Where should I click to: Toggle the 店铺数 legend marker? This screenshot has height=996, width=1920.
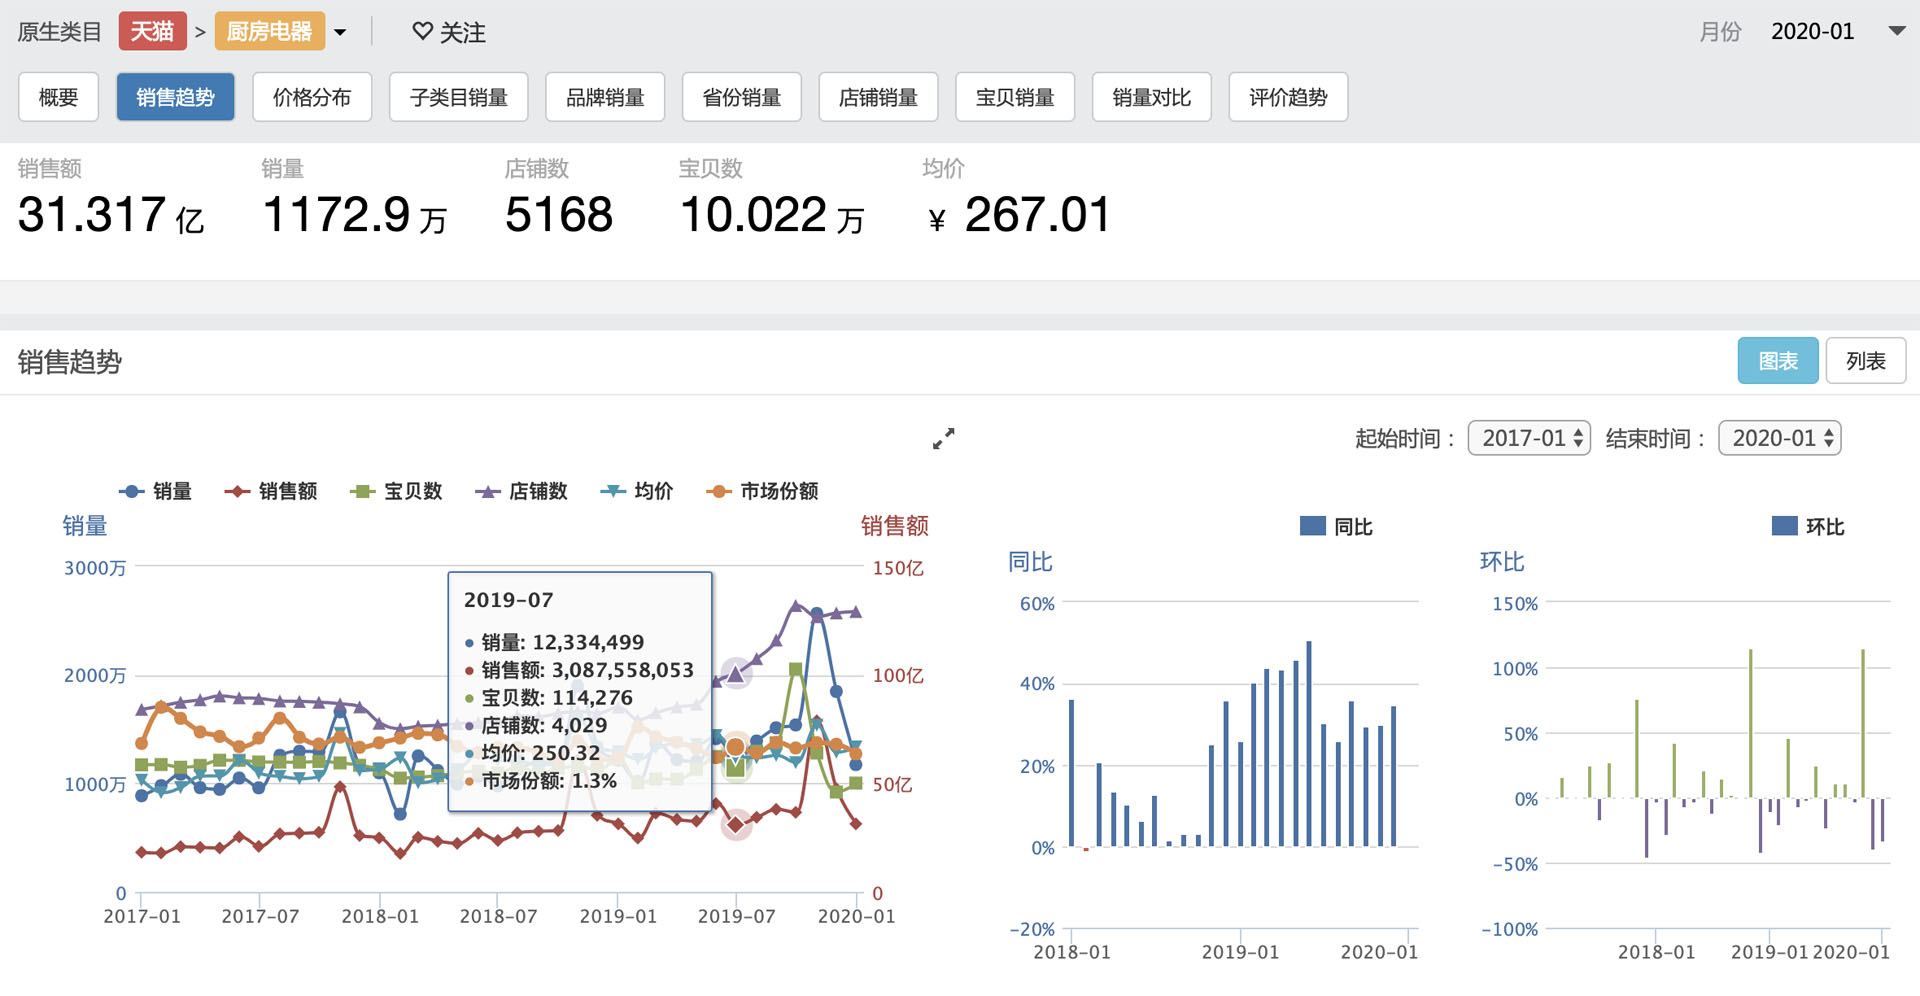click(x=487, y=491)
